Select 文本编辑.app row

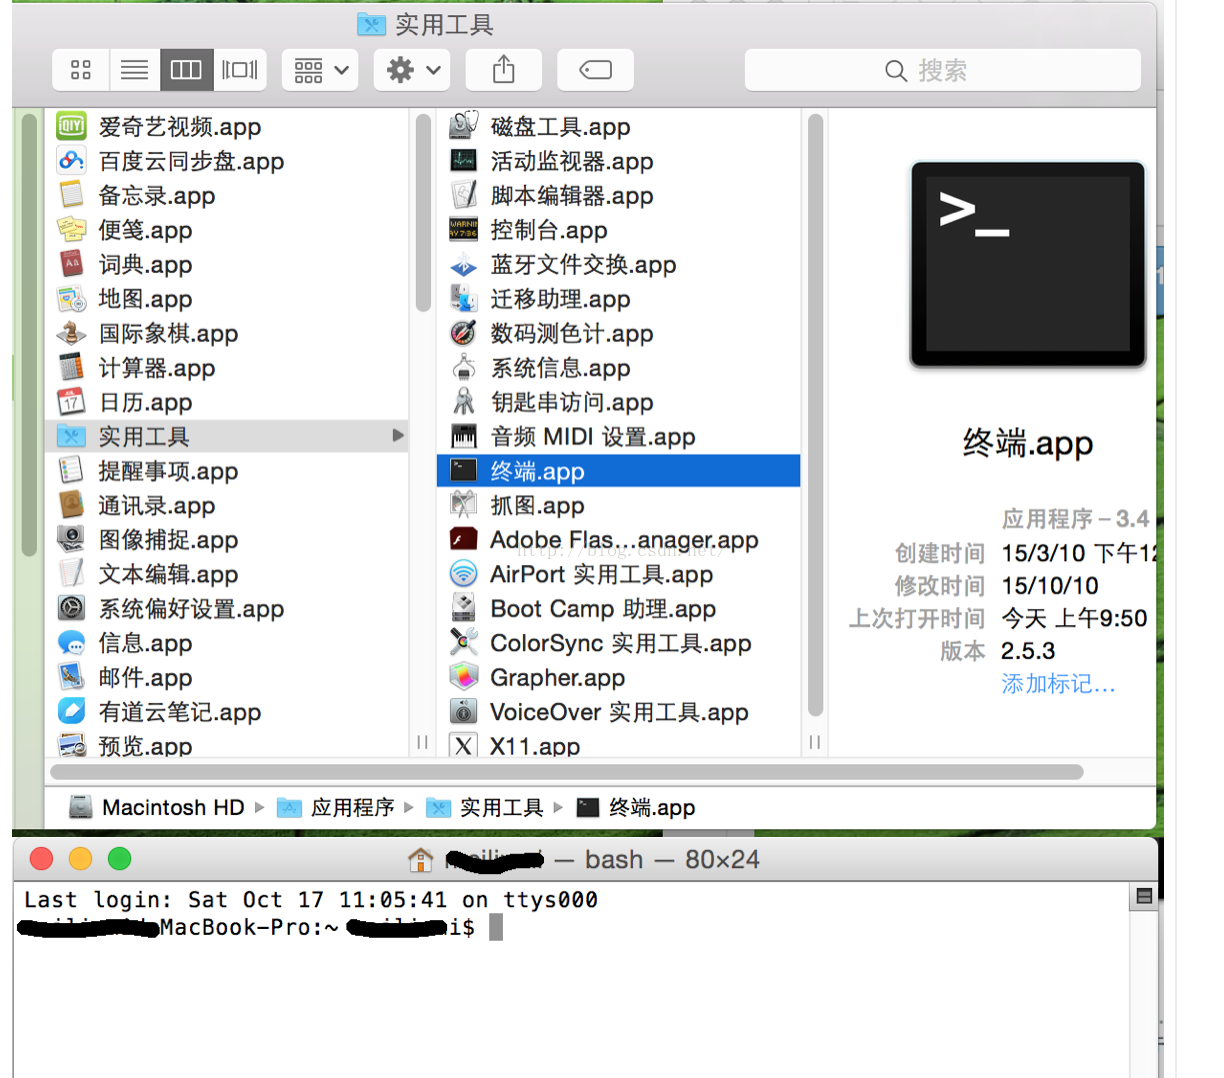(228, 574)
